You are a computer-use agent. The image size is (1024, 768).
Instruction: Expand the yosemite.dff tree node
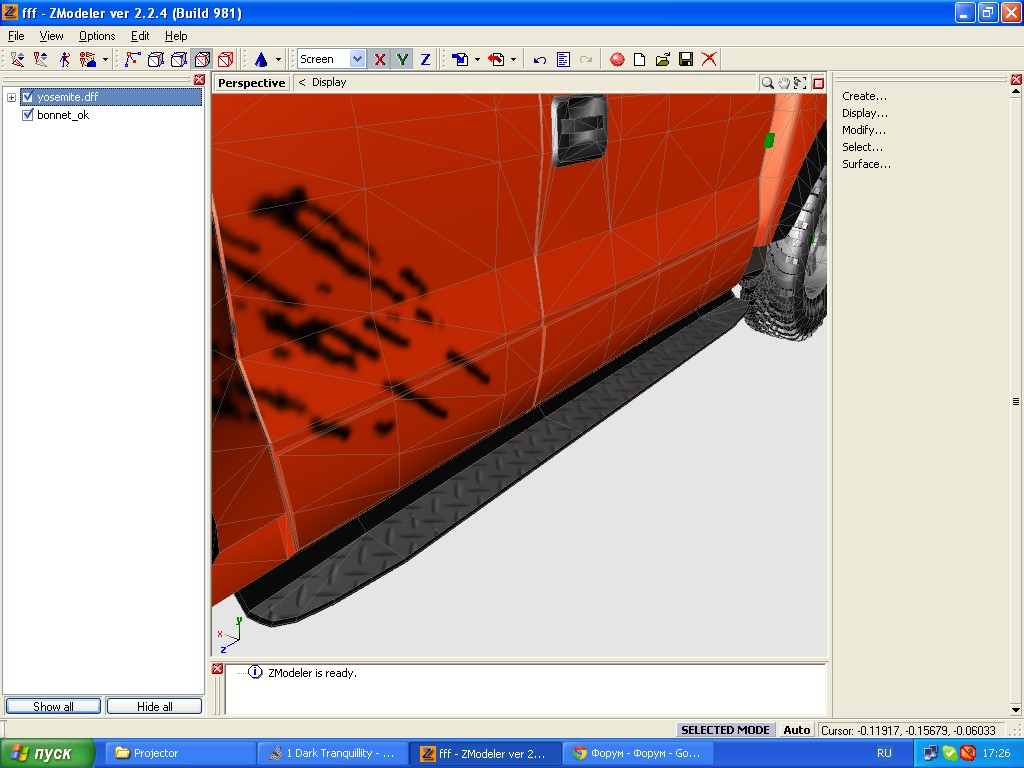click(x=11, y=97)
